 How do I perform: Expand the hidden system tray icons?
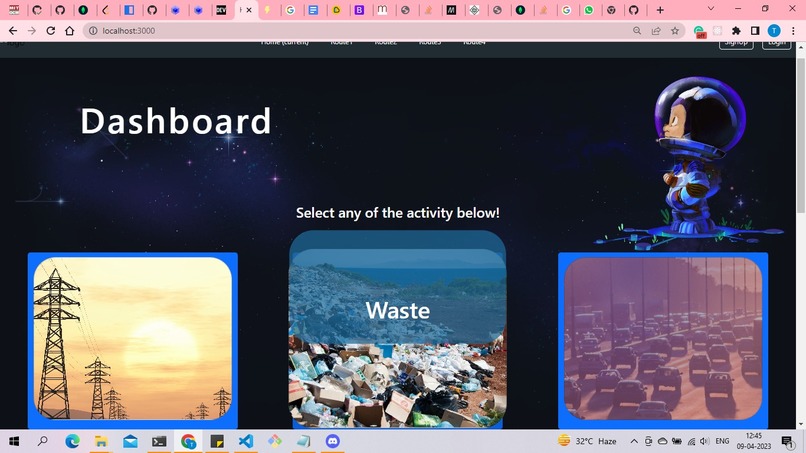point(634,441)
